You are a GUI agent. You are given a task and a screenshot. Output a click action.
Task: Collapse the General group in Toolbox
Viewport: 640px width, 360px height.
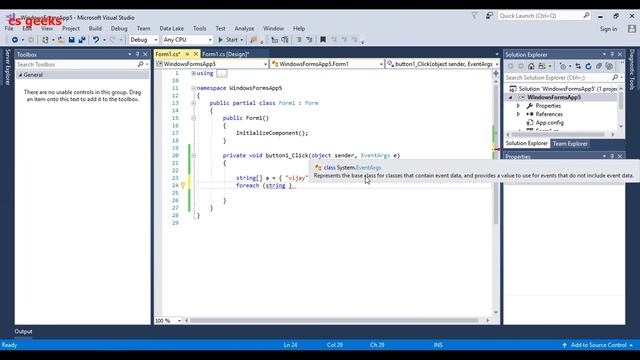point(20,75)
